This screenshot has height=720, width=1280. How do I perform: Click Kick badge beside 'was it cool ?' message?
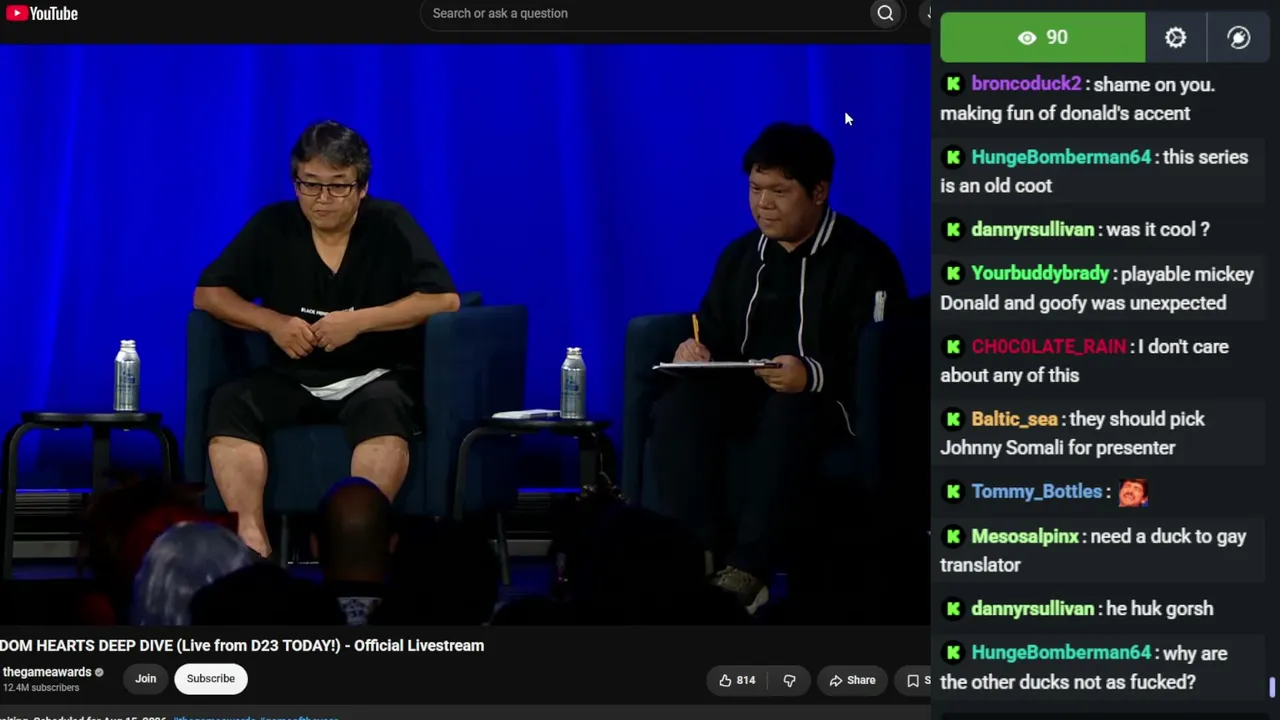click(953, 230)
